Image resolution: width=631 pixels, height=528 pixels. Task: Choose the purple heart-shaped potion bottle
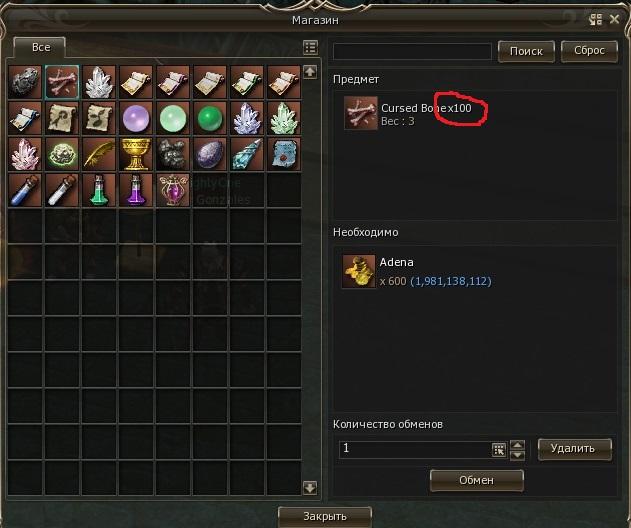[173, 190]
